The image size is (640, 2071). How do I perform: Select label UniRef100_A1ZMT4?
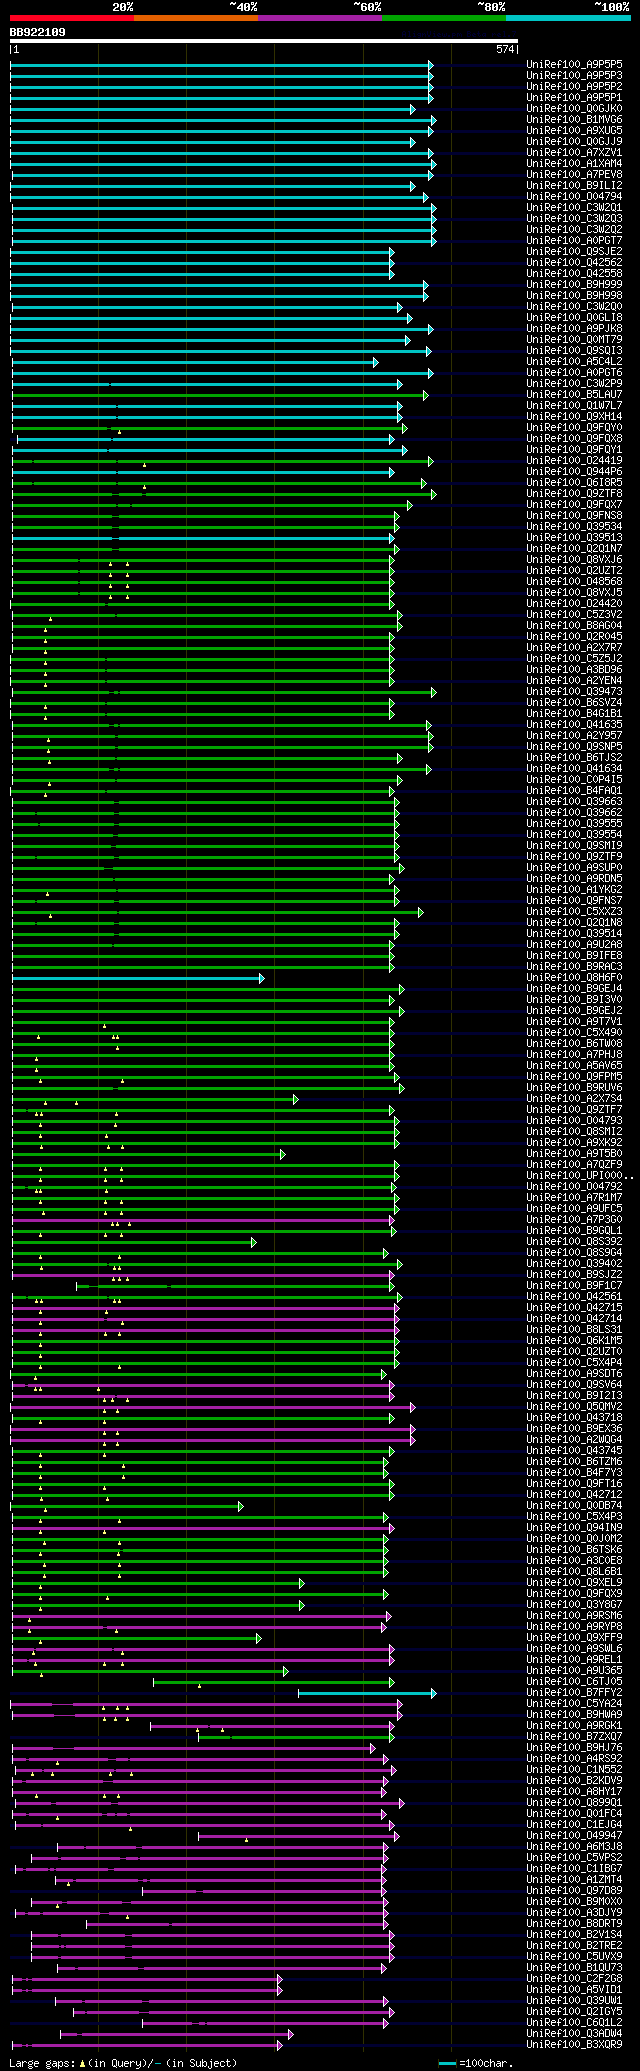574,1879
